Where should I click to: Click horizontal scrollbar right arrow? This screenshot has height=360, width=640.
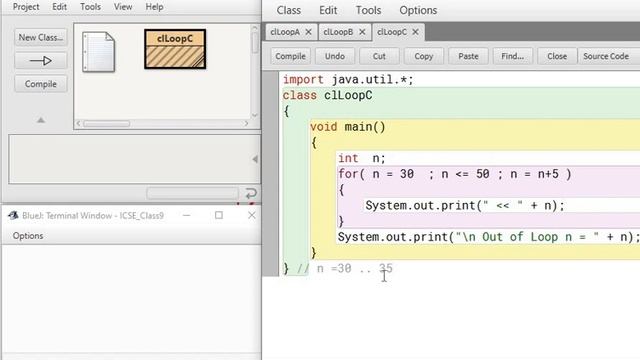(246, 123)
